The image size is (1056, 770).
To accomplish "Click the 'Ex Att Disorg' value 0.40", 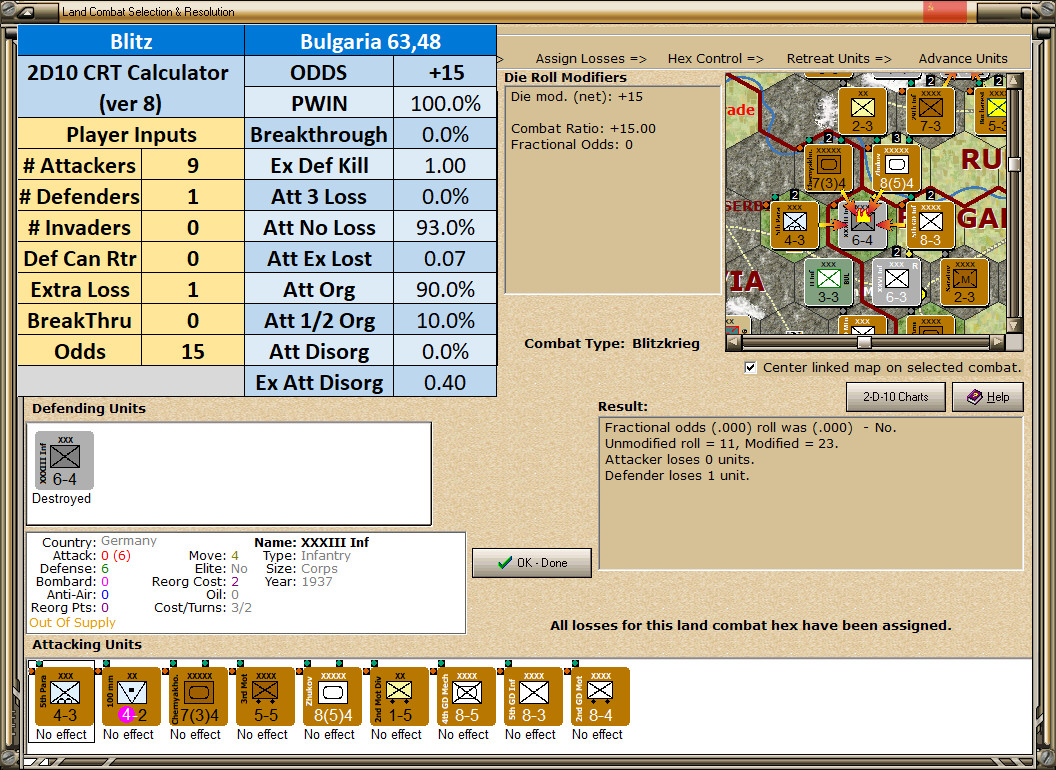I will pyautogui.click(x=445, y=383).
